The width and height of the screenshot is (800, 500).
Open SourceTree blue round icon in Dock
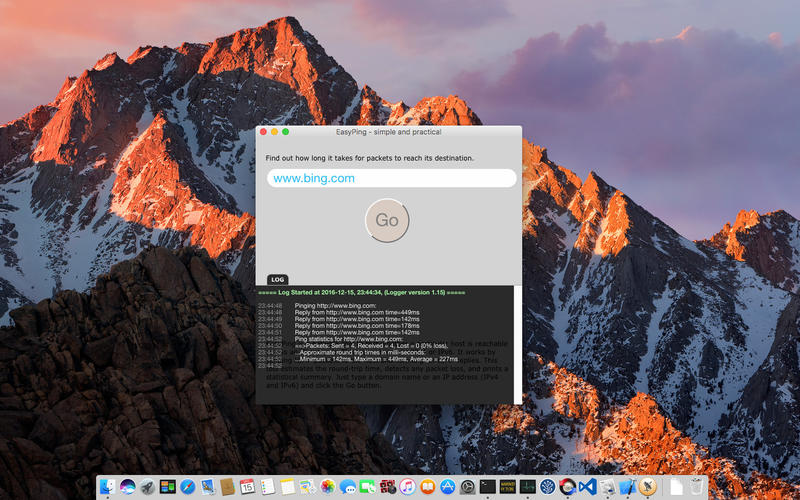click(547, 487)
